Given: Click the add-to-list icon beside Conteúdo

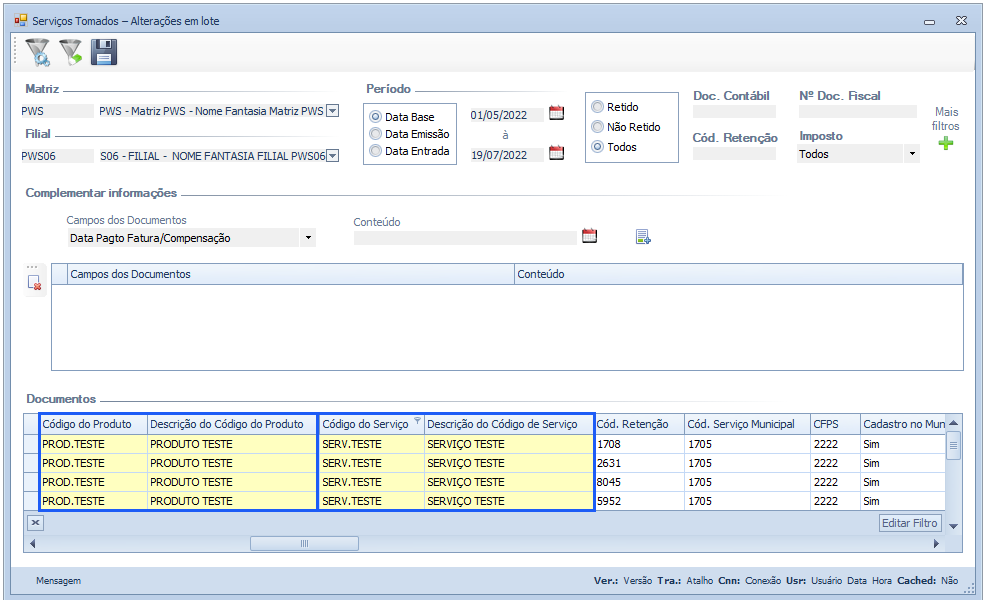Looking at the screenshot, I should 643,237.
